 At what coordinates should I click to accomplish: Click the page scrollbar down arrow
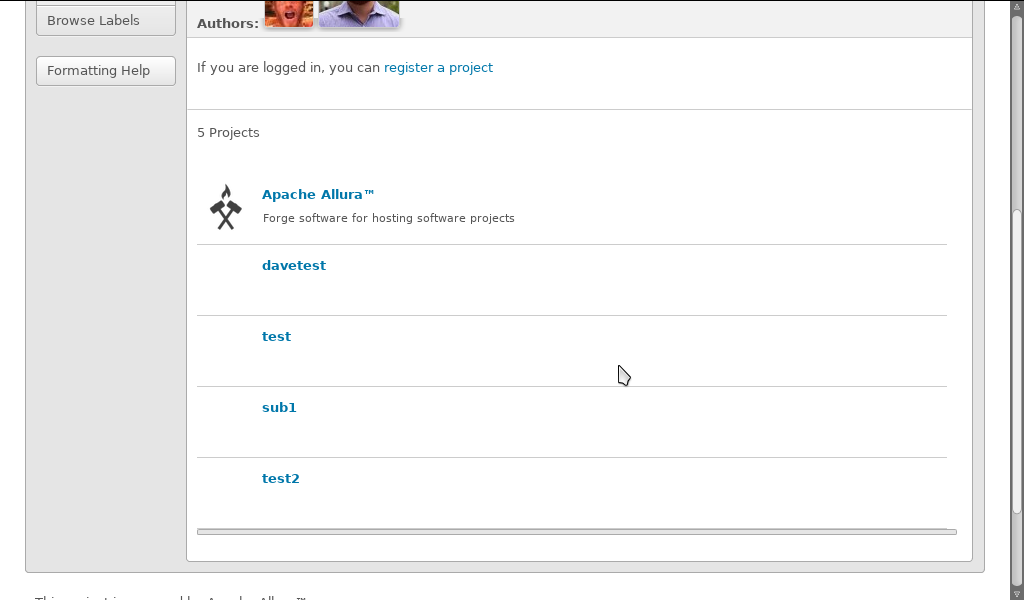[x=1017, y=594]
